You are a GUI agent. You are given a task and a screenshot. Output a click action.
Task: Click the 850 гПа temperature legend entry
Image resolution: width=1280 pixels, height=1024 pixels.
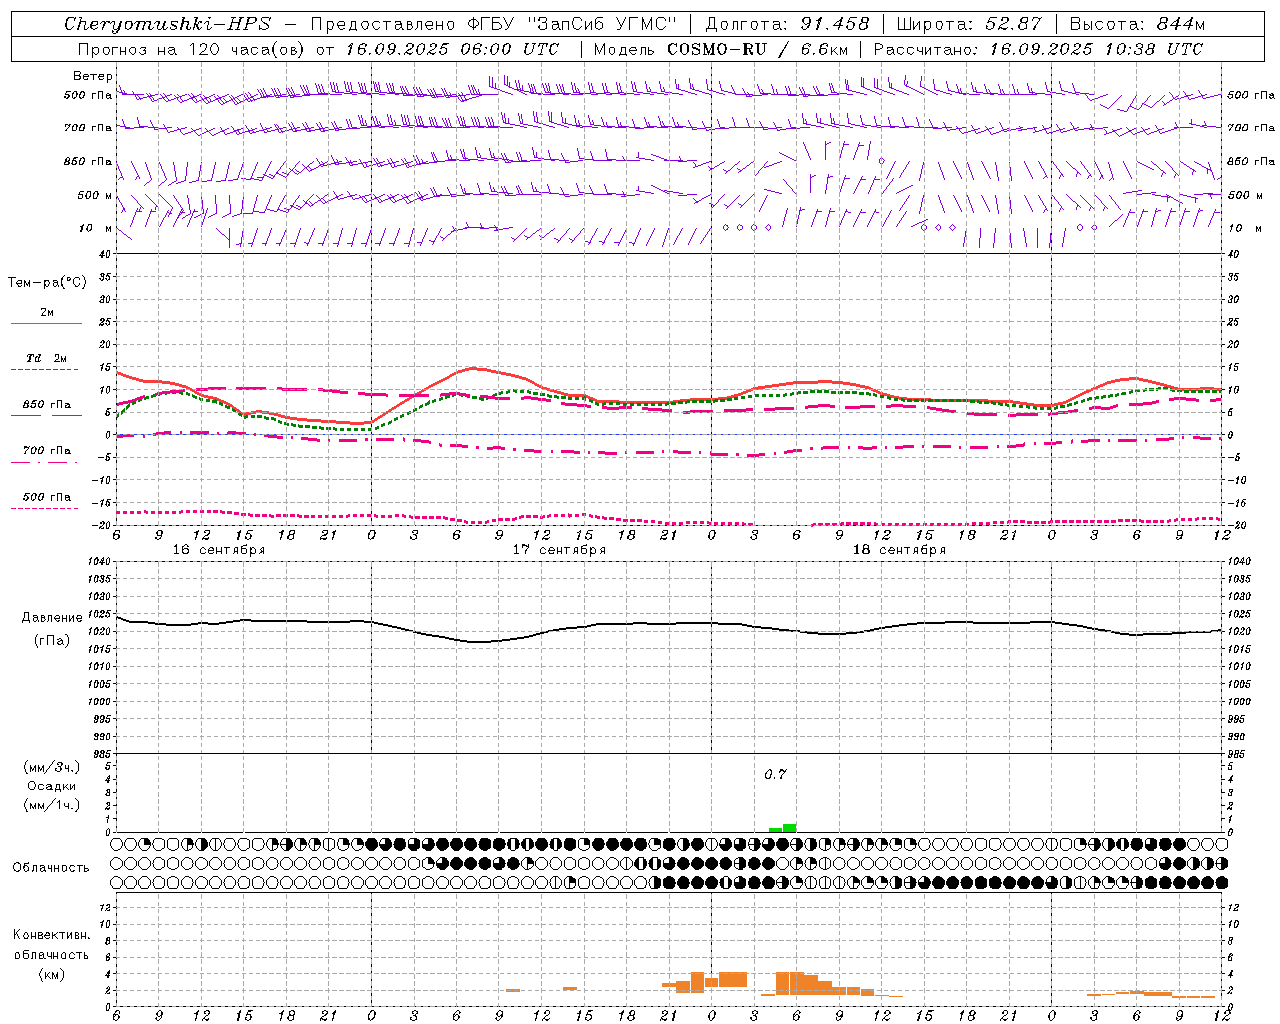pyautogui.click(x=47, y=405)
